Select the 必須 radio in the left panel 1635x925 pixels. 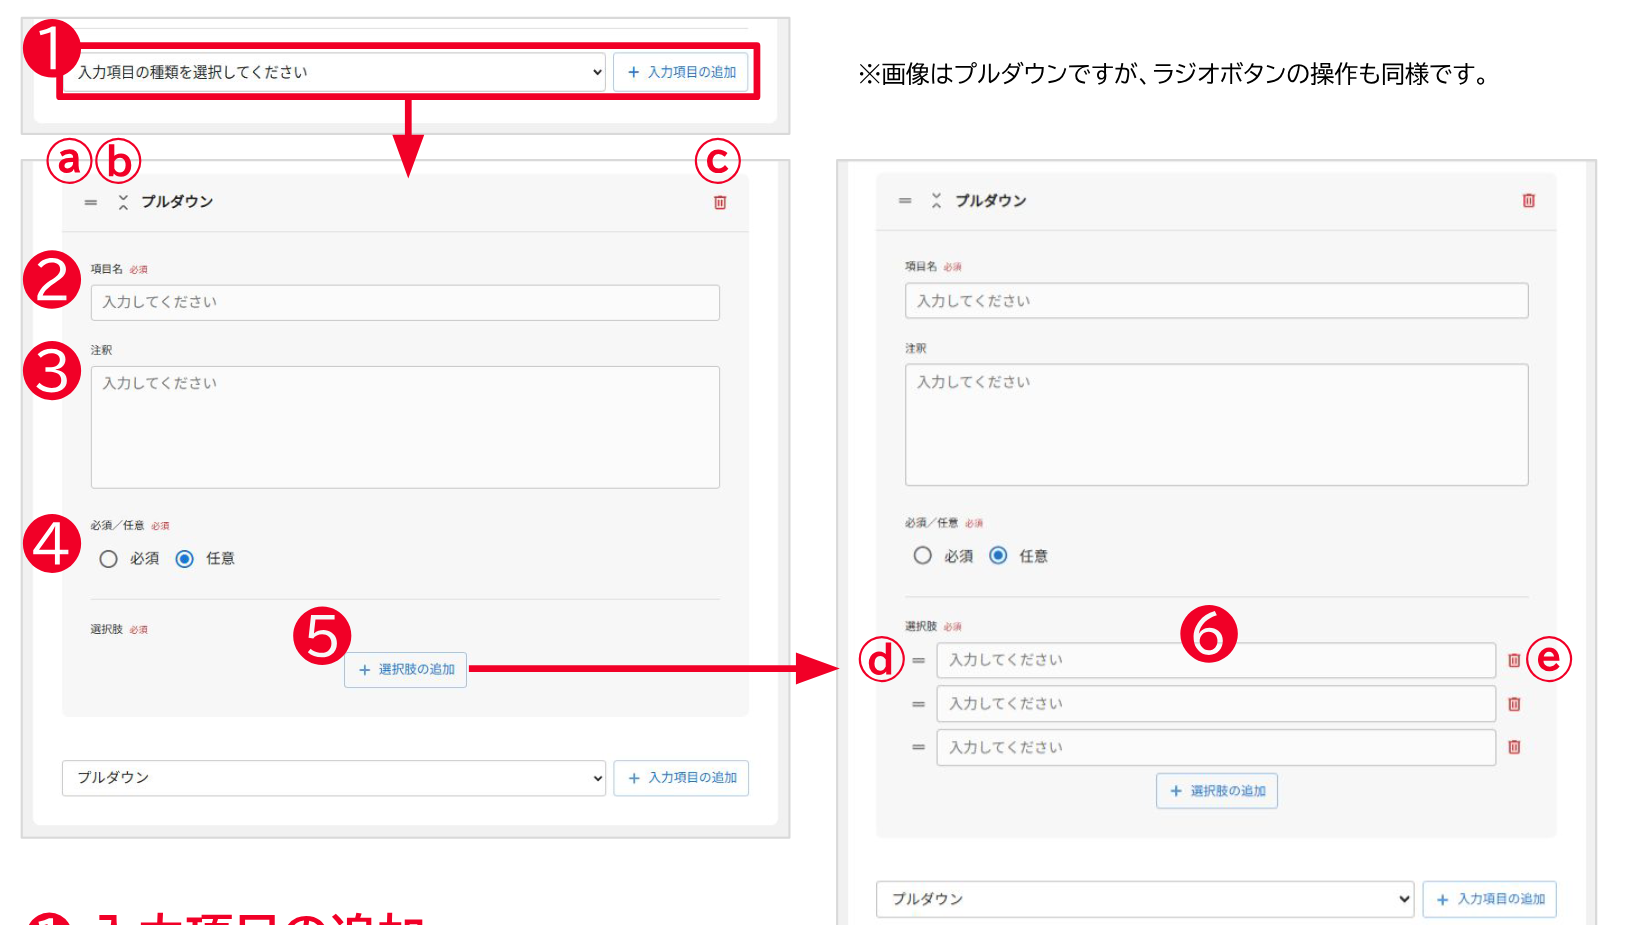pyautogui.click(x=108, y=559)
